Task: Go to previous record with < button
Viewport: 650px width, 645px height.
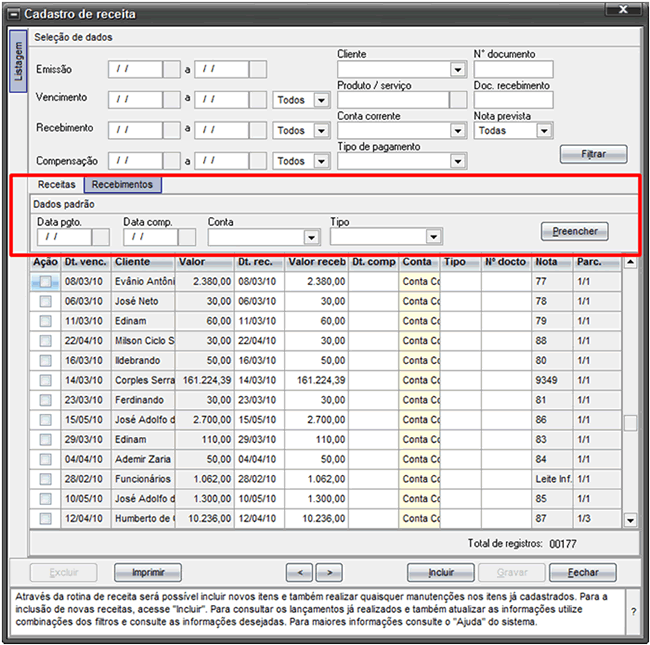Action: pyautogui.click(x=300, y=572)
